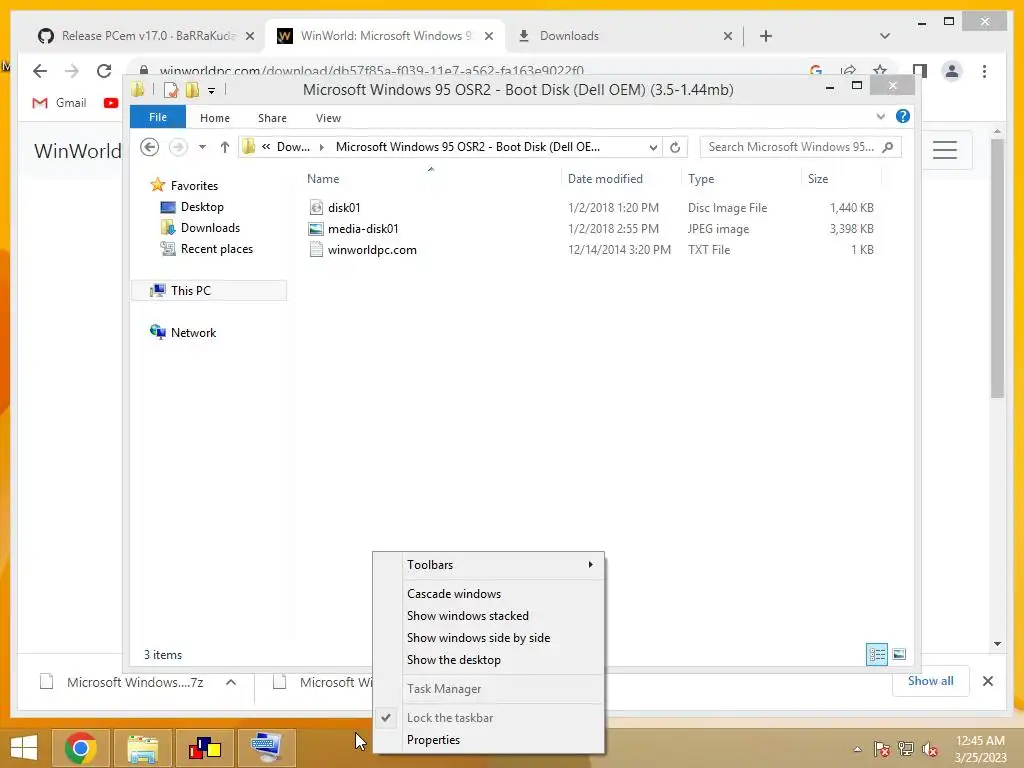Open the computer keyboard taskbar app

(x=266, y=748)
